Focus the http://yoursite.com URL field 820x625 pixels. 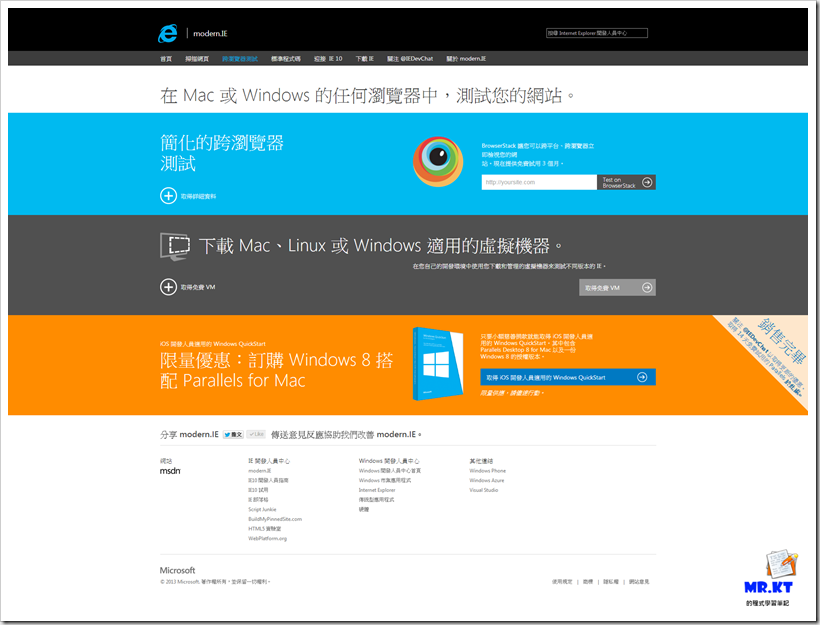539,182
